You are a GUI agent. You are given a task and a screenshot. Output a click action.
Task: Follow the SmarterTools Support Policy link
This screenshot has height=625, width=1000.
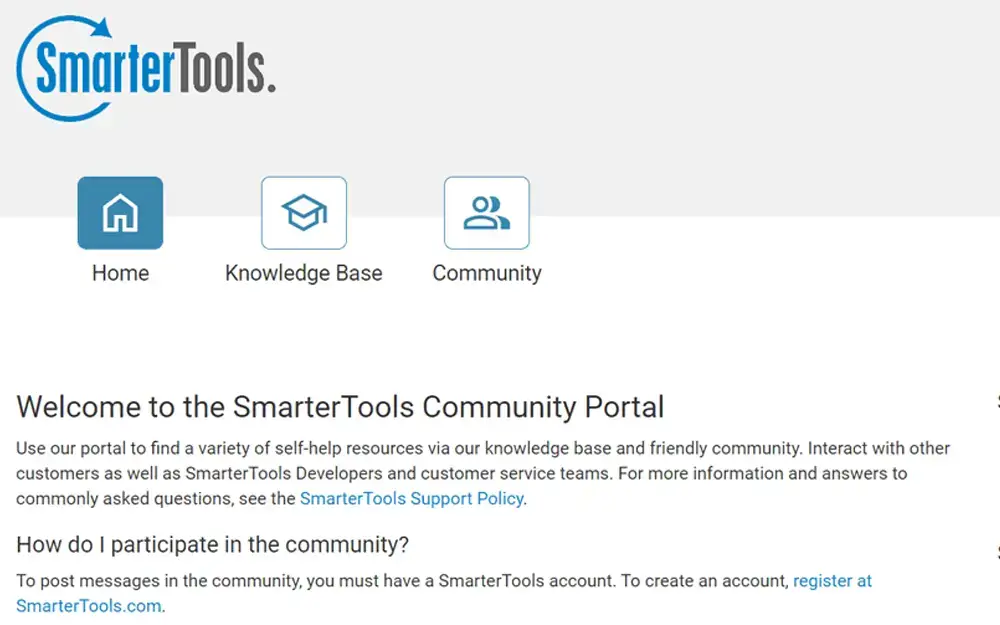pyautogui.click(x=412, y=498)
